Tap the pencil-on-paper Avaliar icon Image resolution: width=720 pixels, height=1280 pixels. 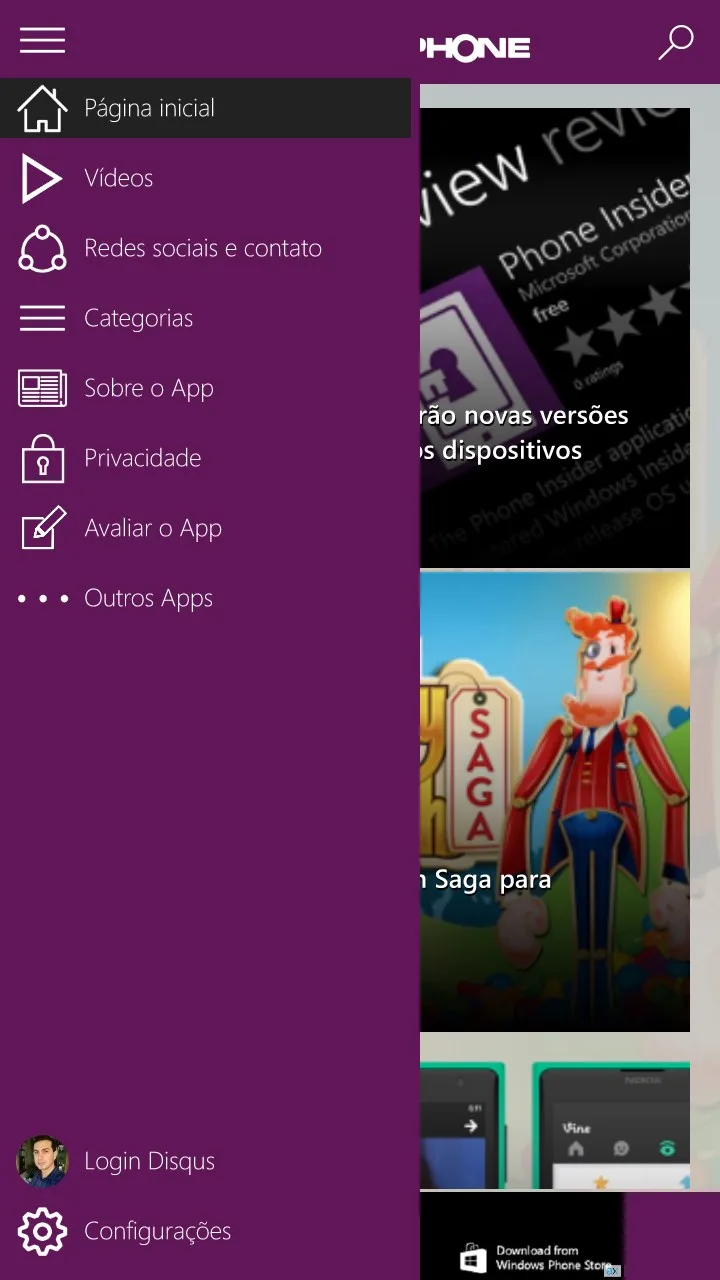click(x=43, y=527)
